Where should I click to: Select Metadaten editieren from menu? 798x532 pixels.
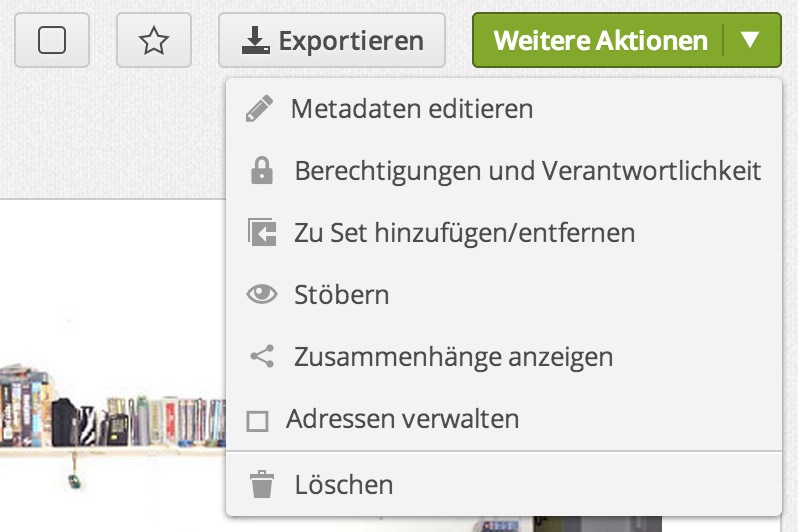(x=411, y=109)
